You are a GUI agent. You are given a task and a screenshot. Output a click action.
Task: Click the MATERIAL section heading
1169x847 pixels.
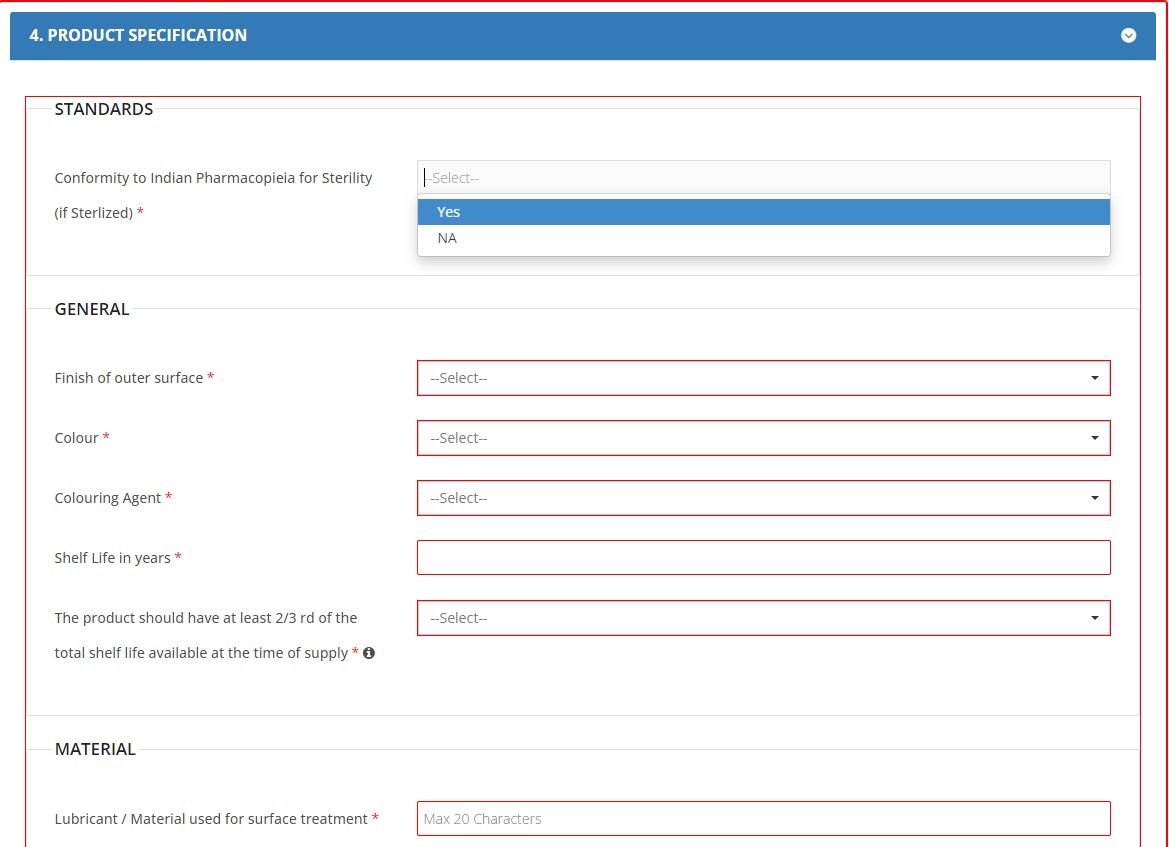click(95, 749)
